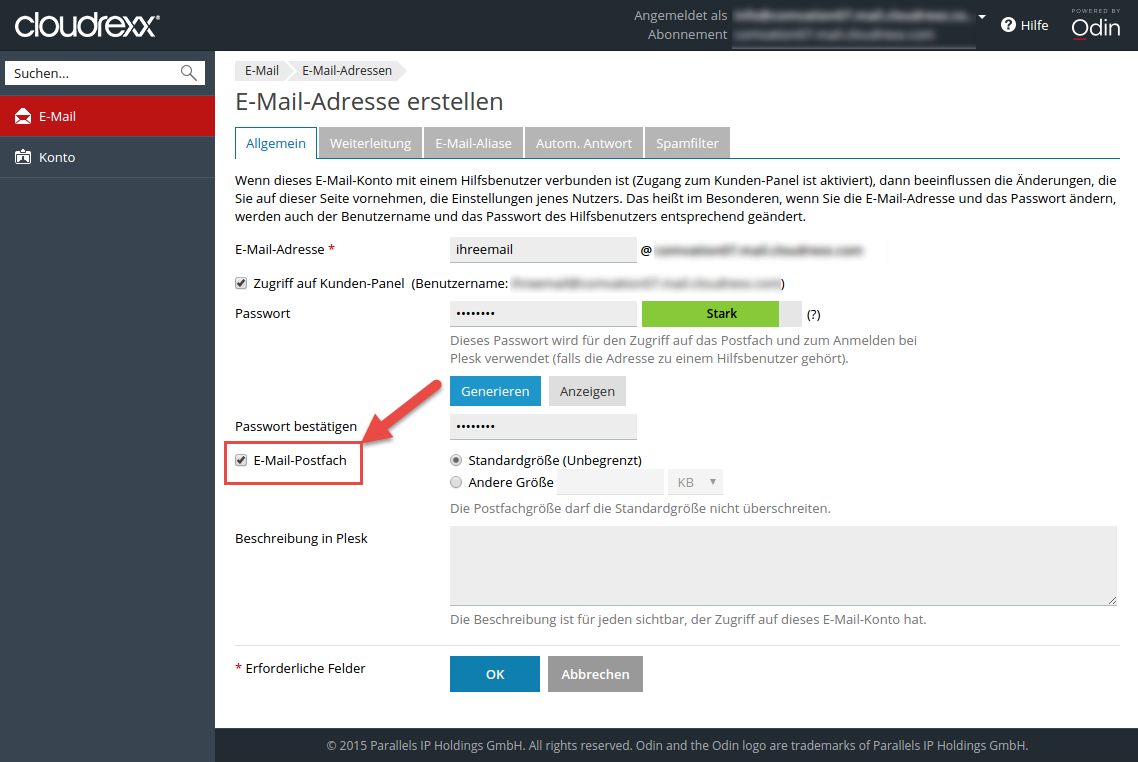Confirm with the OK button
The height and width of the screenshot is (762, 1138).
(x=495, y=674)
